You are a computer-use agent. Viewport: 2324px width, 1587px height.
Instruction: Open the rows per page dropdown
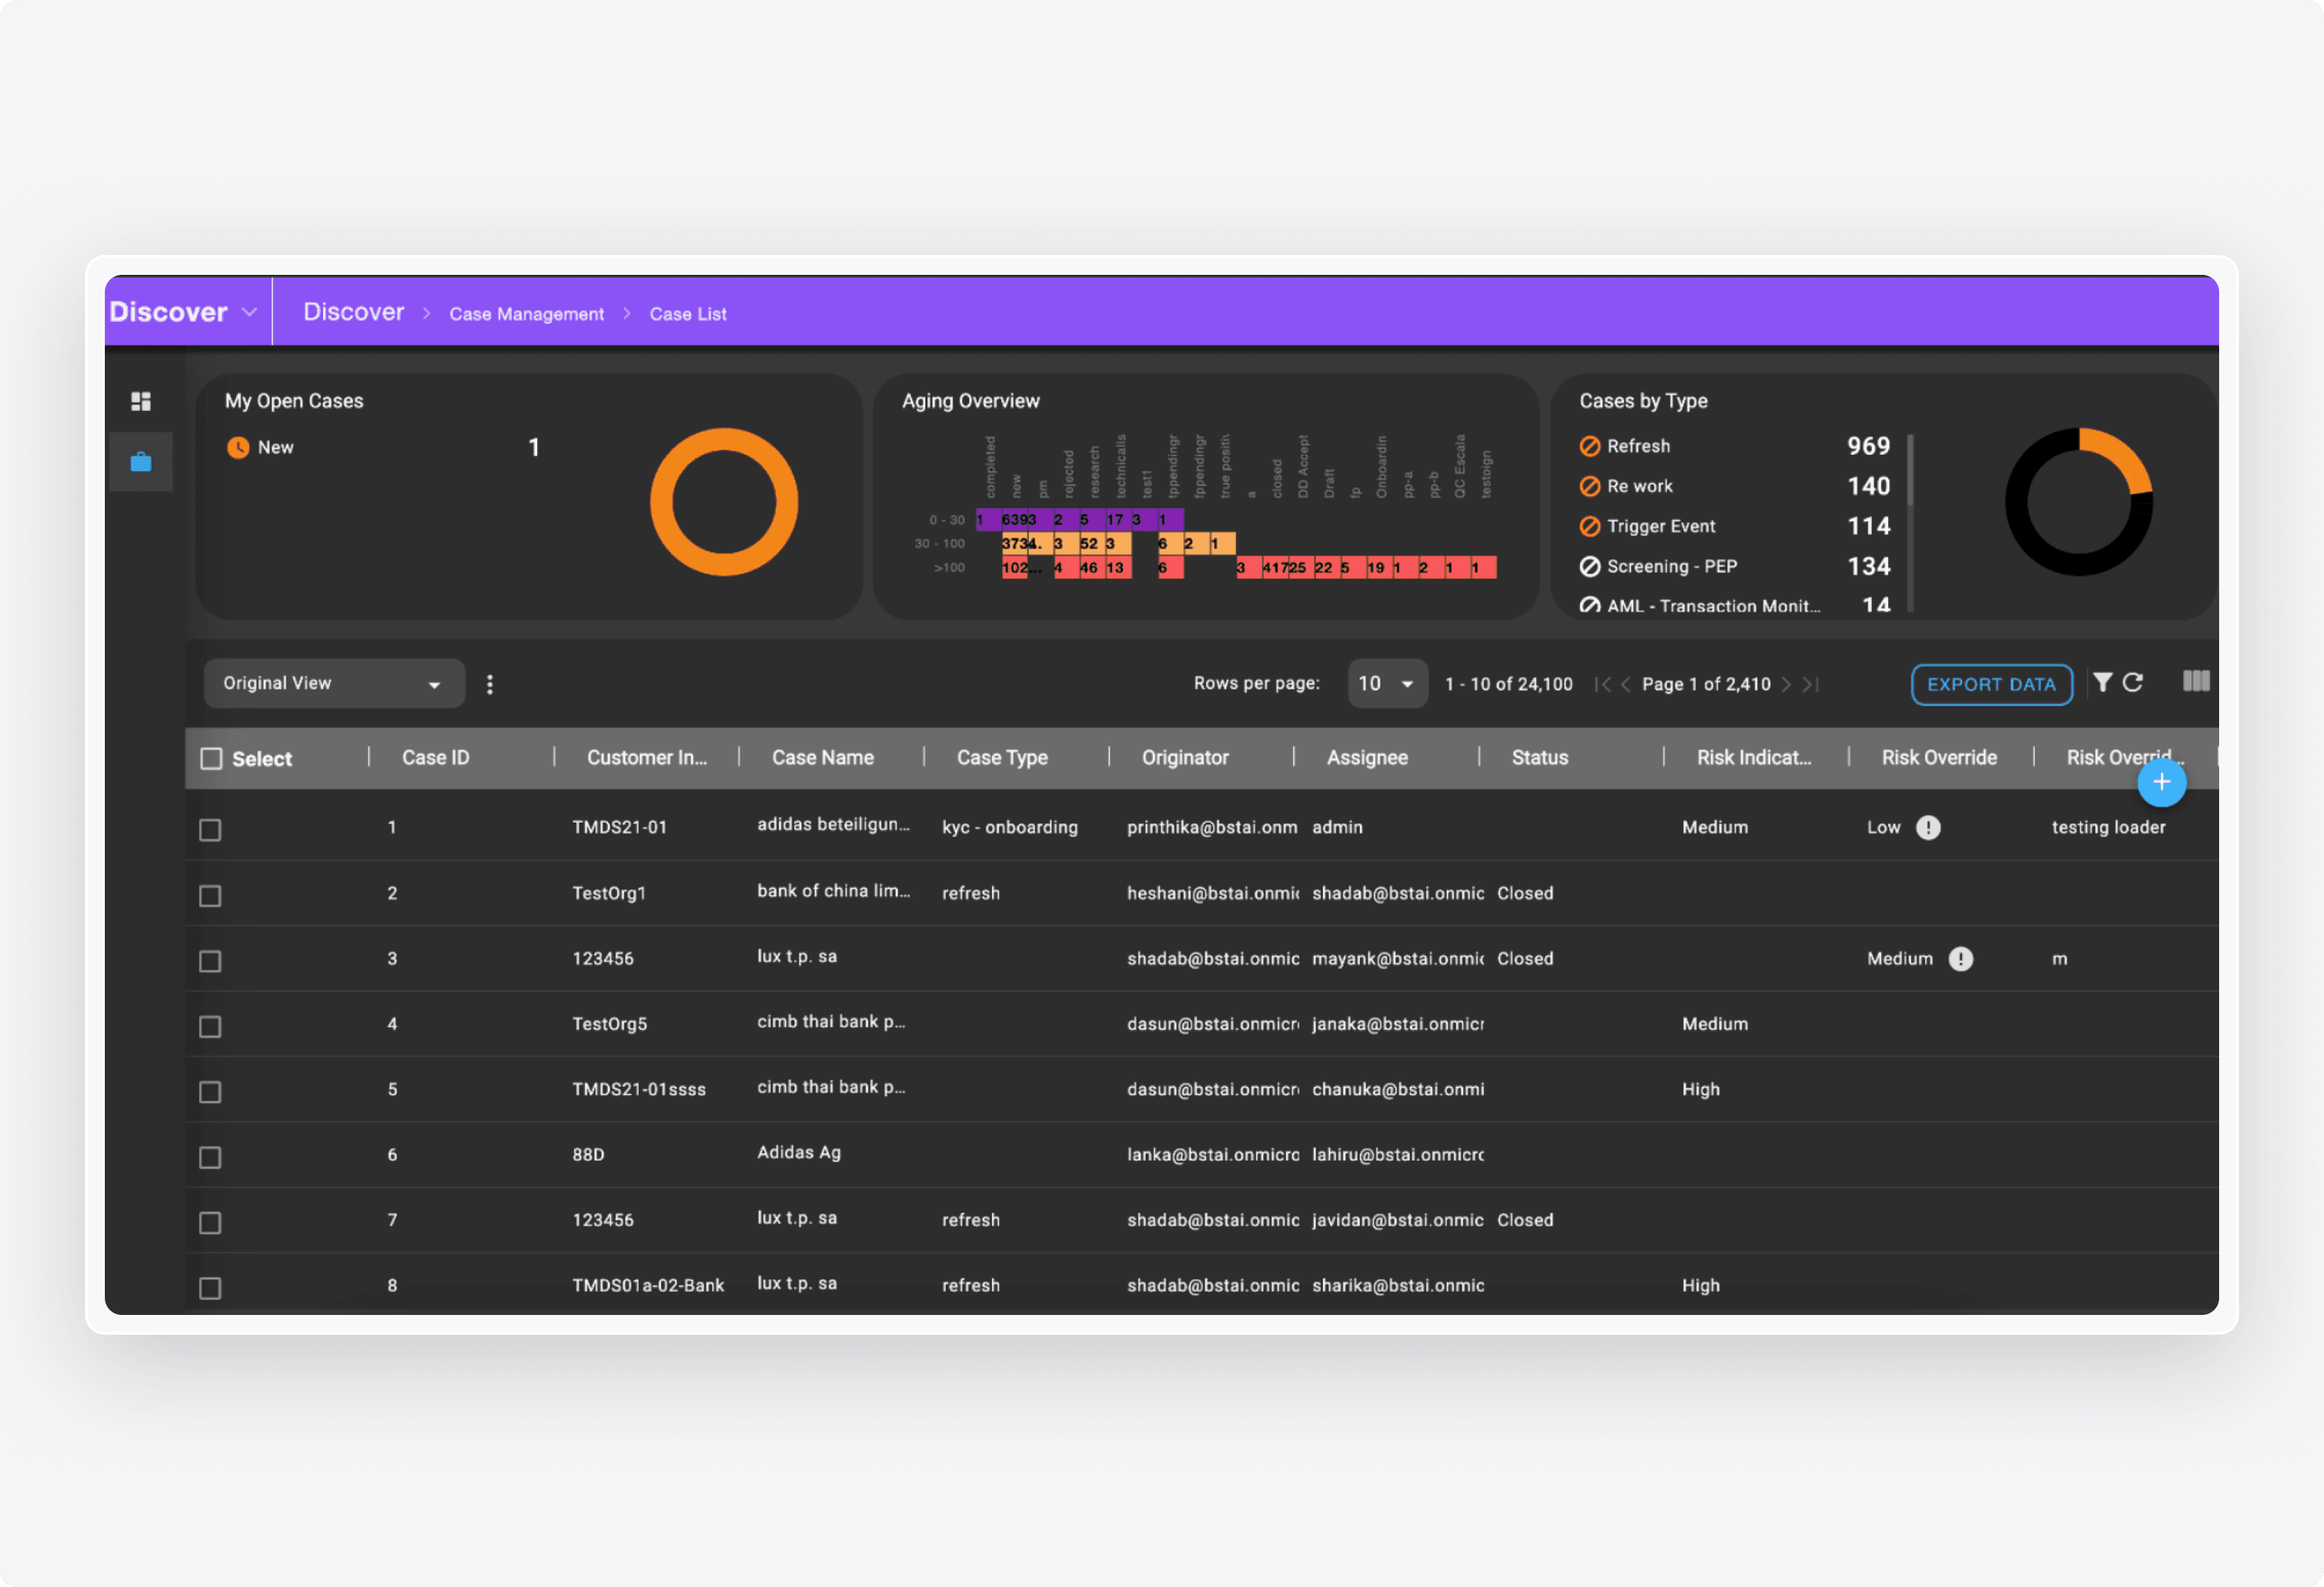tap(1387, 683)
